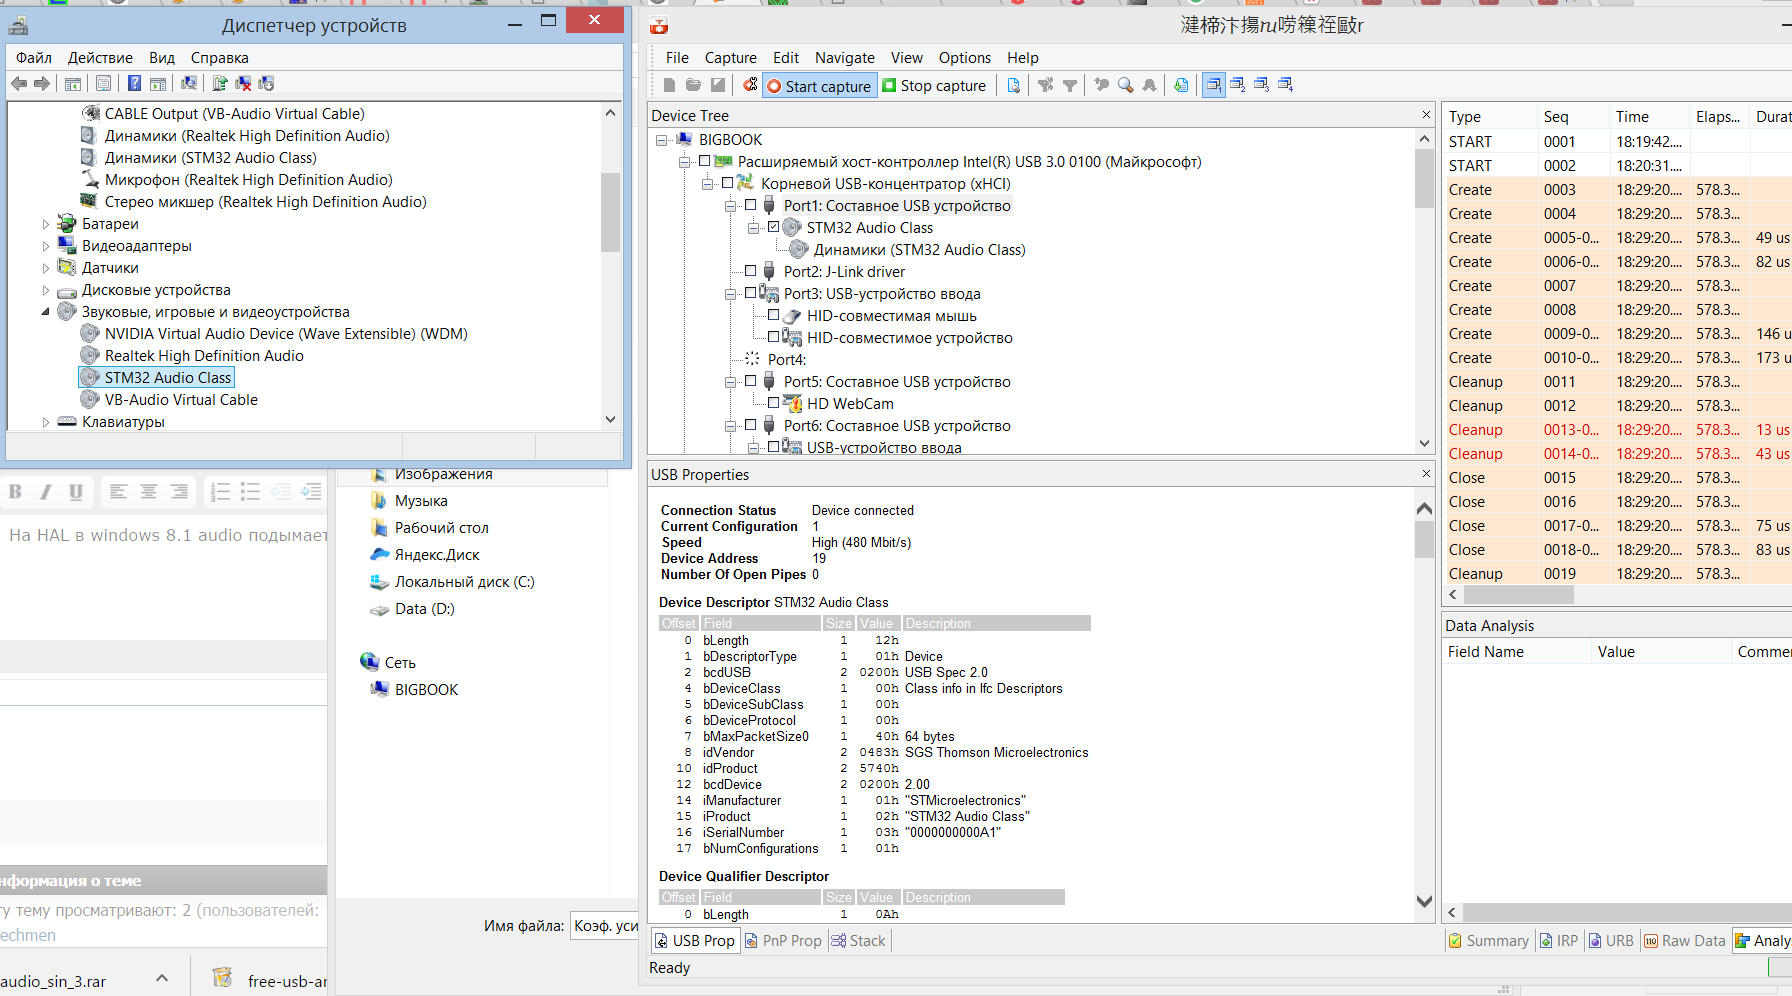Open the Capture menu in USB analyzer
Image resolution: width=1792 pixels, height=996 pixels.
730,58
